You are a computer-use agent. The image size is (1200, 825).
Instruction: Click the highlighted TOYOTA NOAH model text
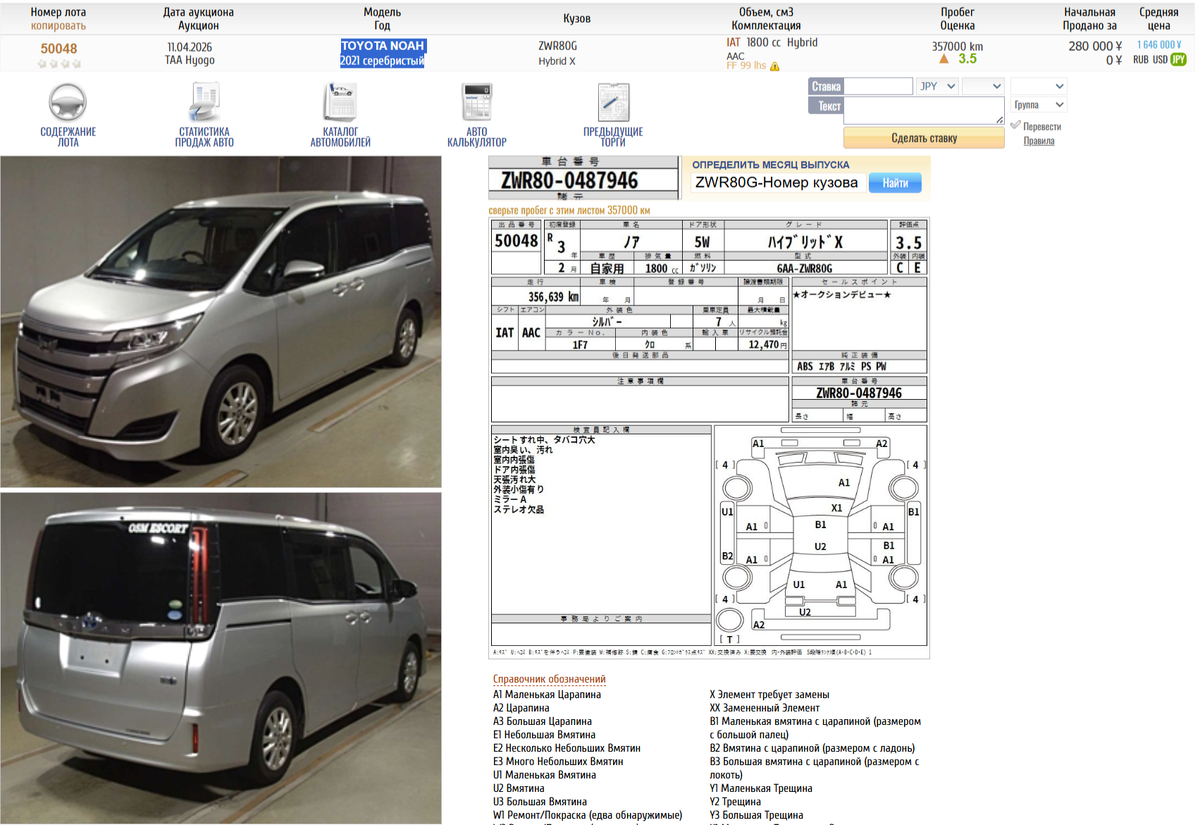coord(383,46)
